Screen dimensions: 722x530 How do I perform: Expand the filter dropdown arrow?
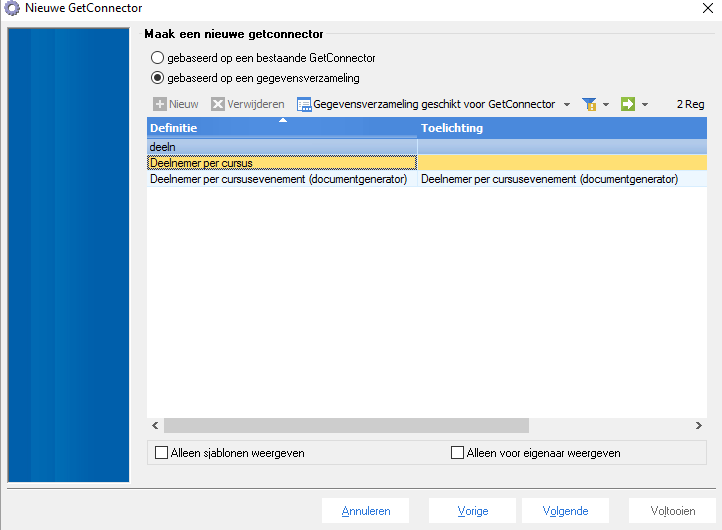[x=606, y=104]
